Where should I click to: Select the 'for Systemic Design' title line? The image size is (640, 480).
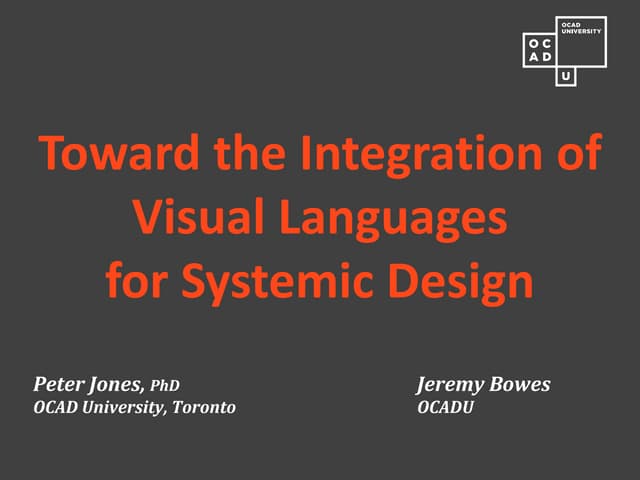click(x=320, y=283)
